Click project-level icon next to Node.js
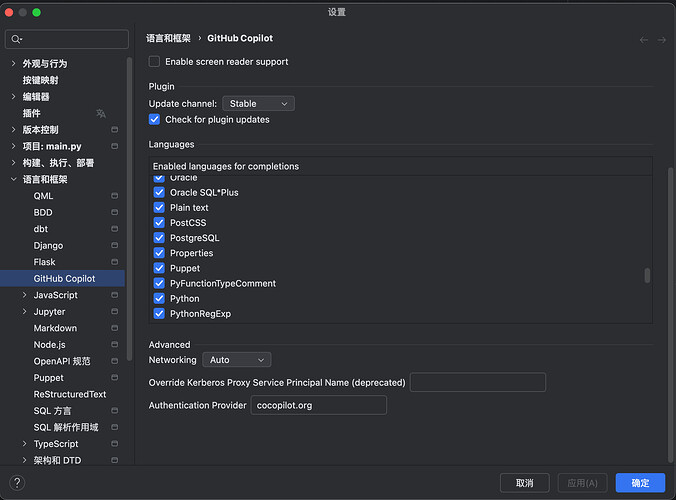676x500 pixels. point(115,344)
